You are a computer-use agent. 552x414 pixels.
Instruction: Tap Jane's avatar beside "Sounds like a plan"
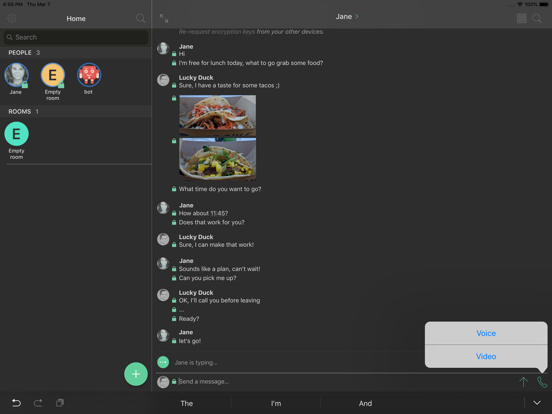coord(163,263)
